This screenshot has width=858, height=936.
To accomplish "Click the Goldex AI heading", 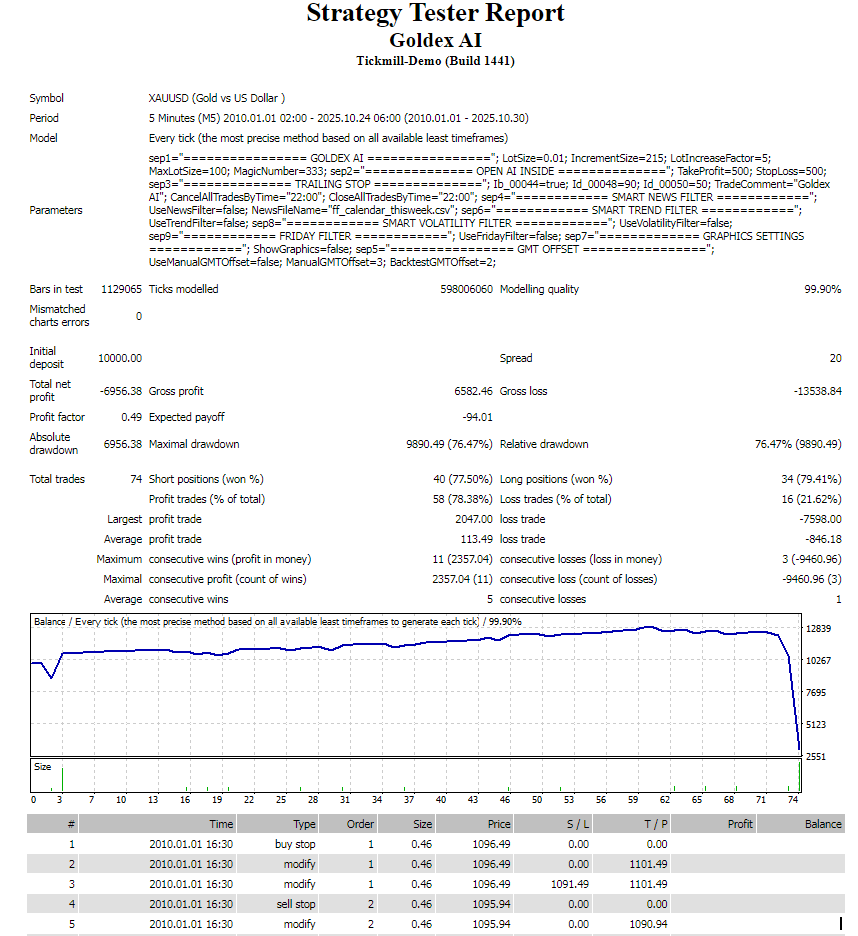I will pos(435,40).
